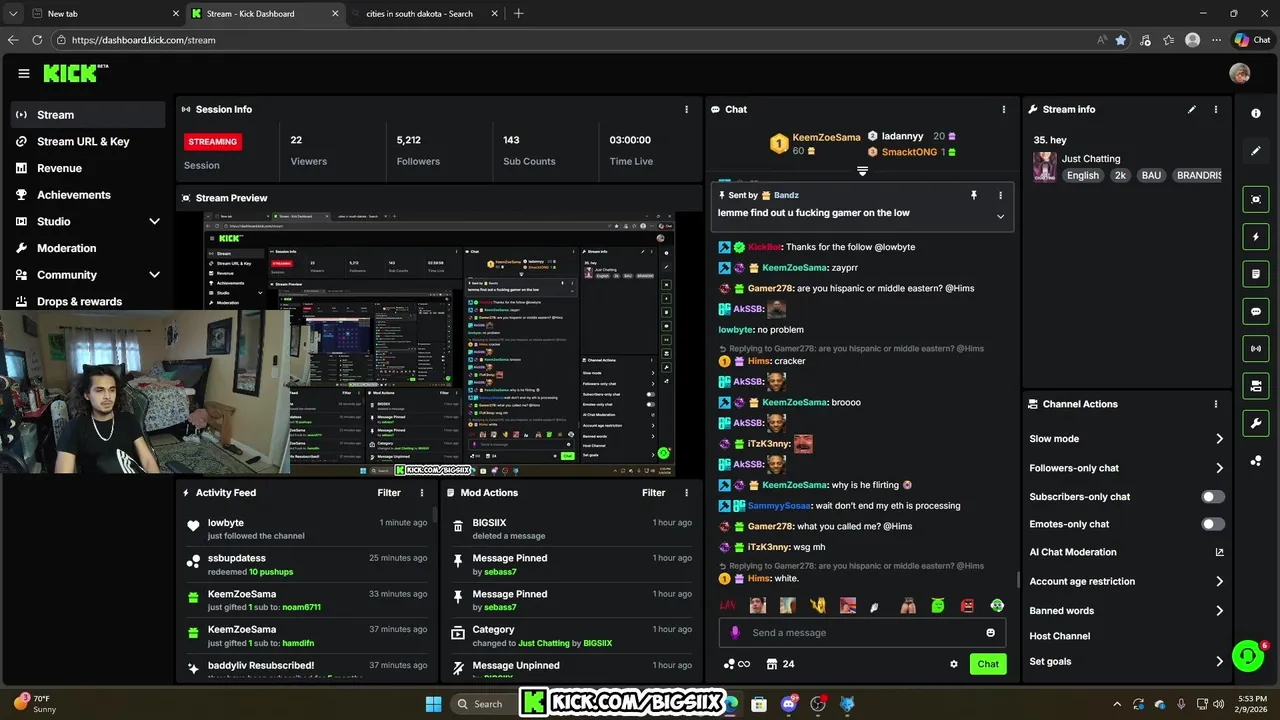The height and width of the screenshot is (720, 1280).
Task: Click the info icon in right sidebar
Action: (1256, 113)
